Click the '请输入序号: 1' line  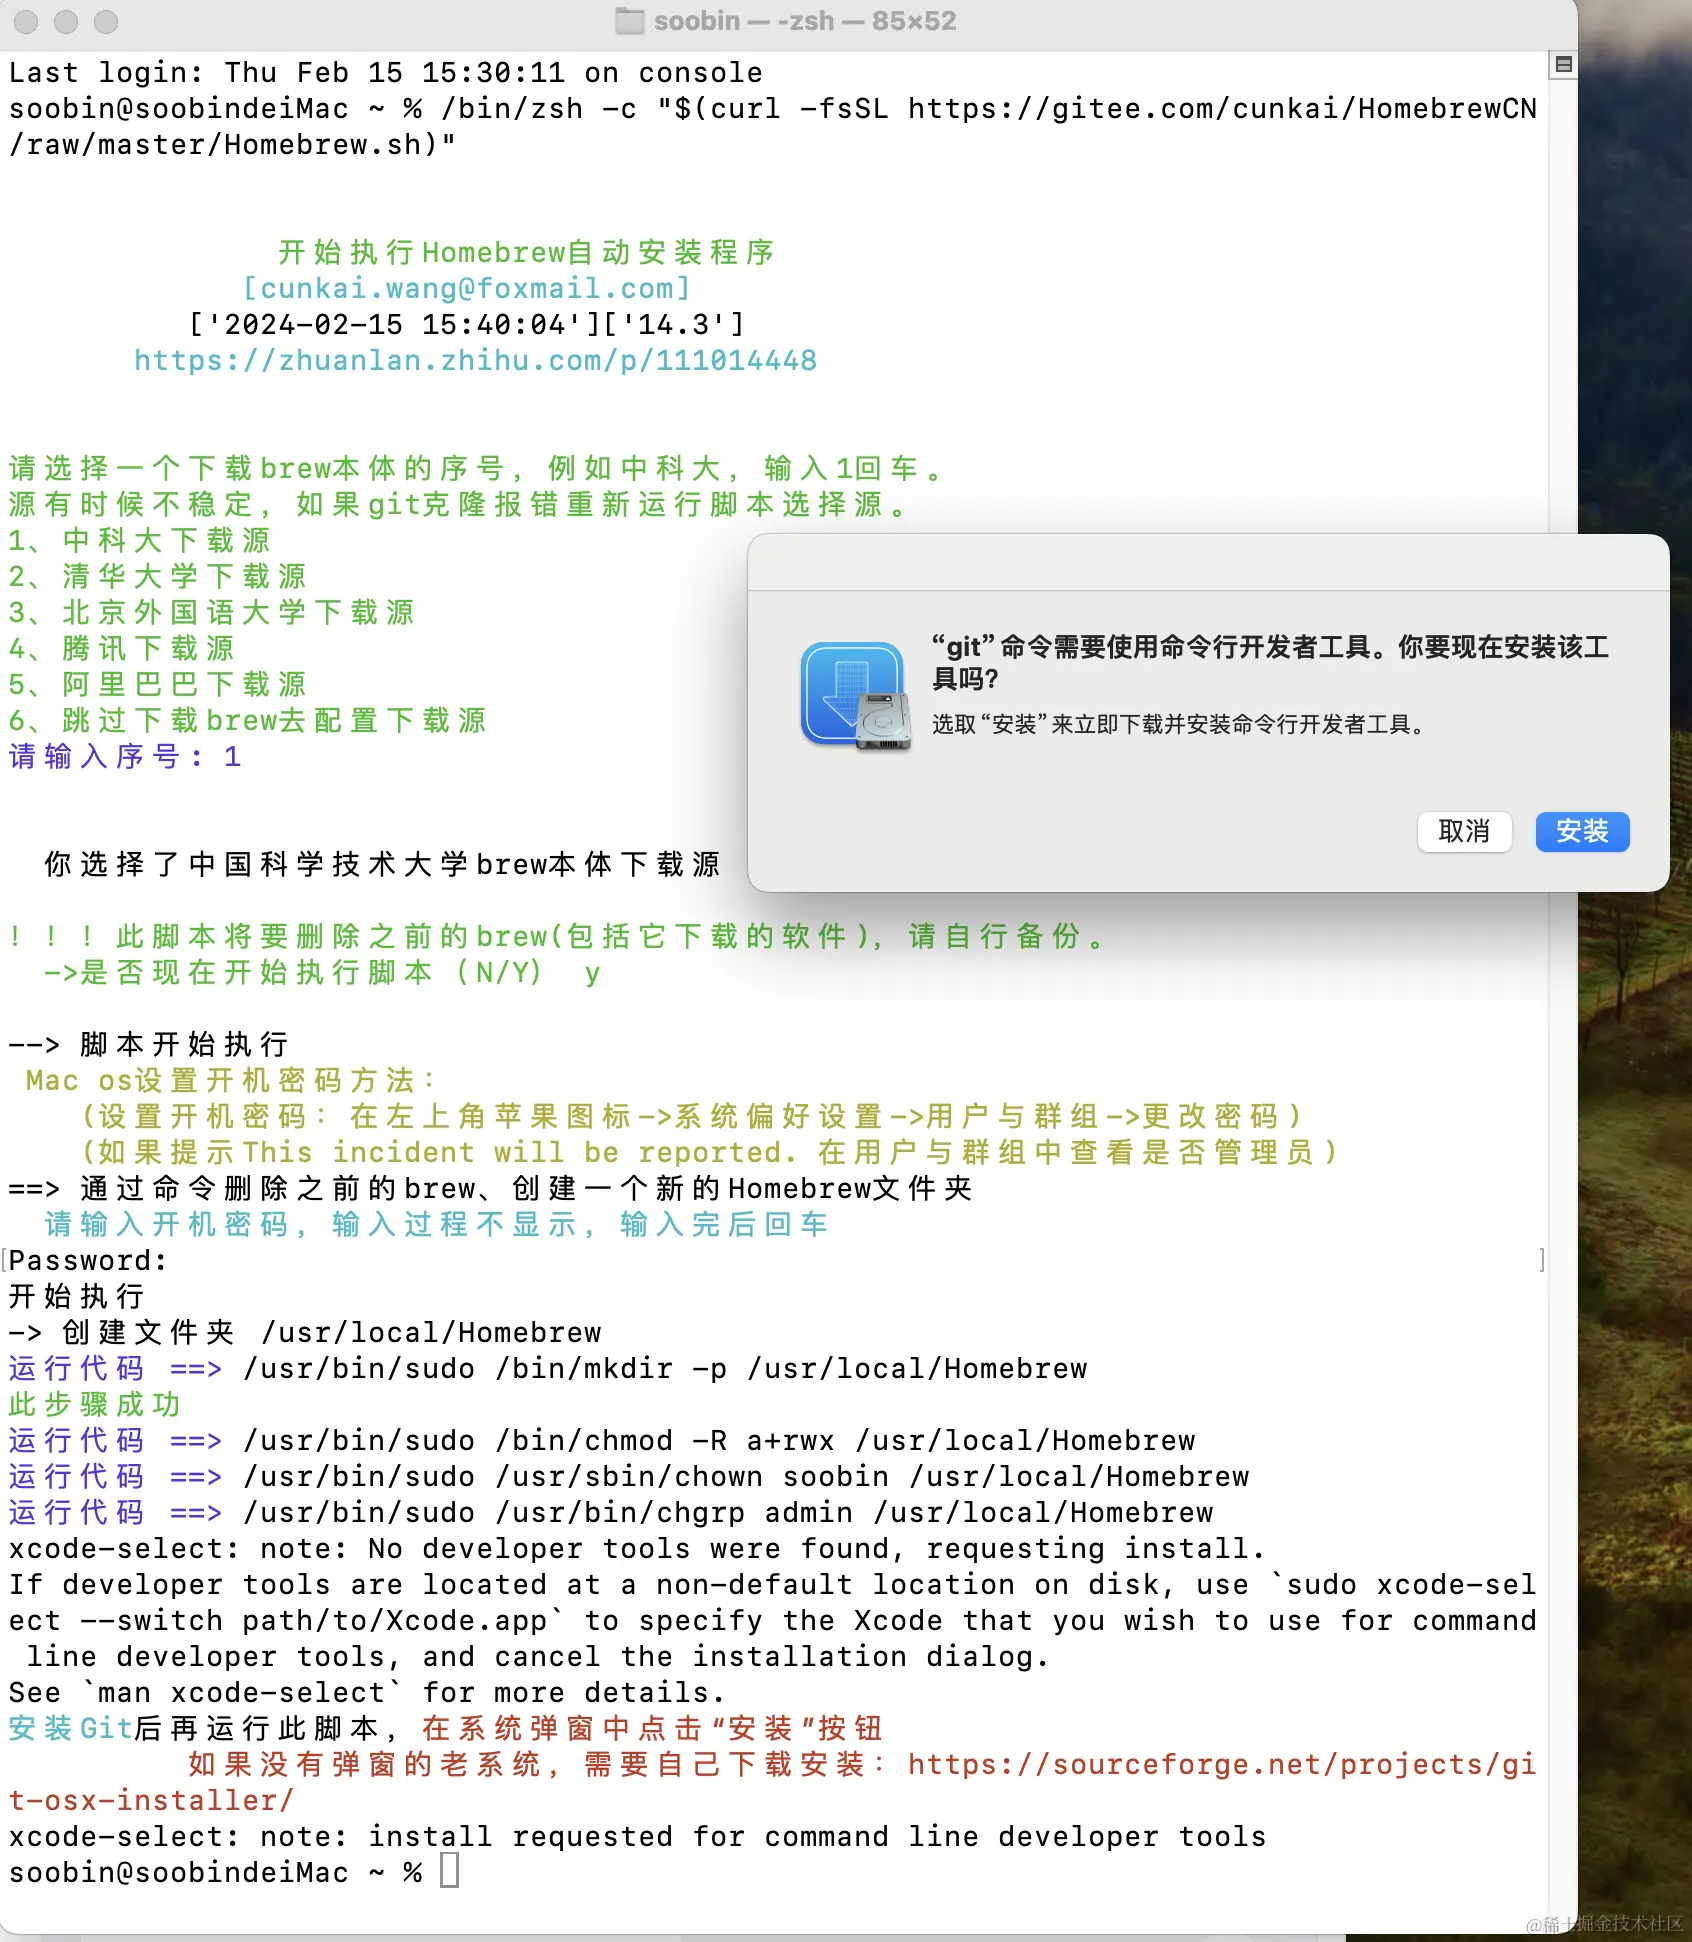click(x=125, y=756)
